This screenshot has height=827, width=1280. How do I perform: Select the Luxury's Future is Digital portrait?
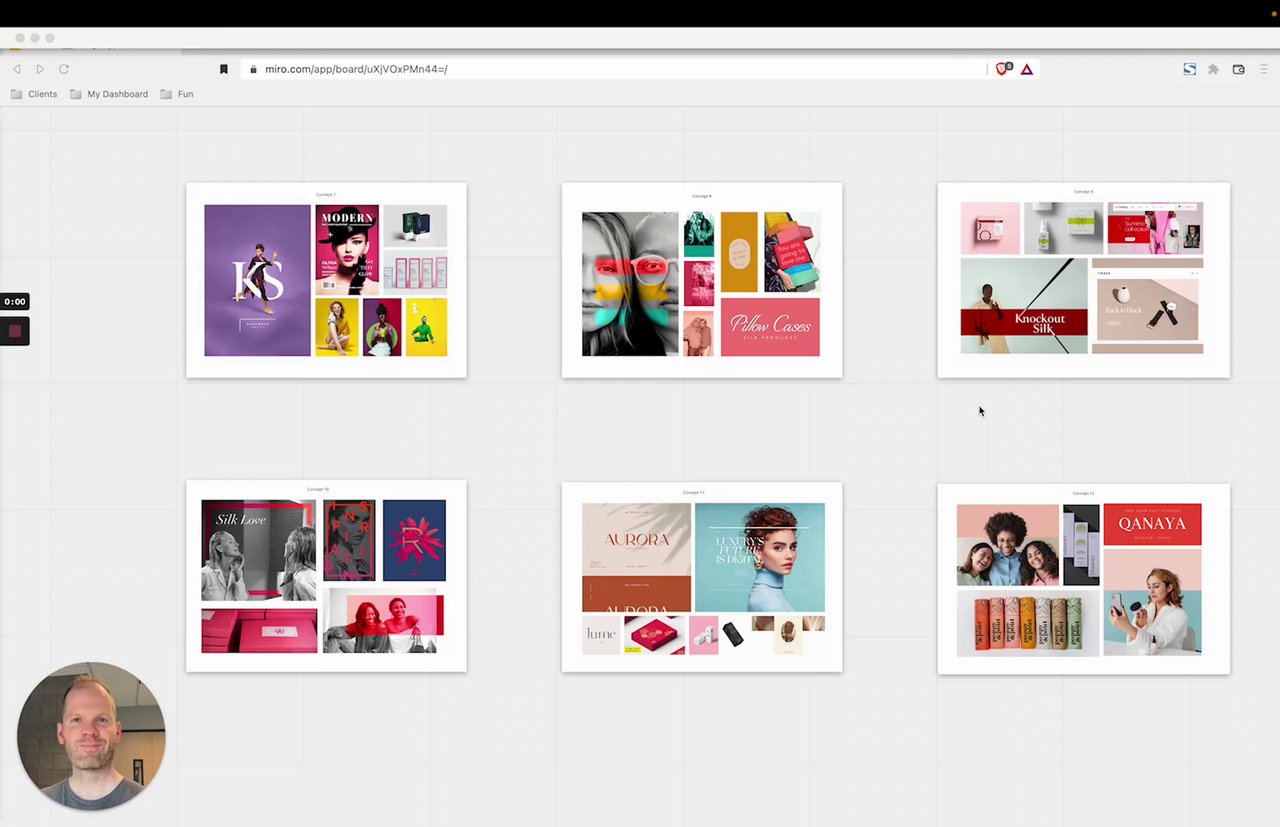pyautogui.click(x=760, y=557)
